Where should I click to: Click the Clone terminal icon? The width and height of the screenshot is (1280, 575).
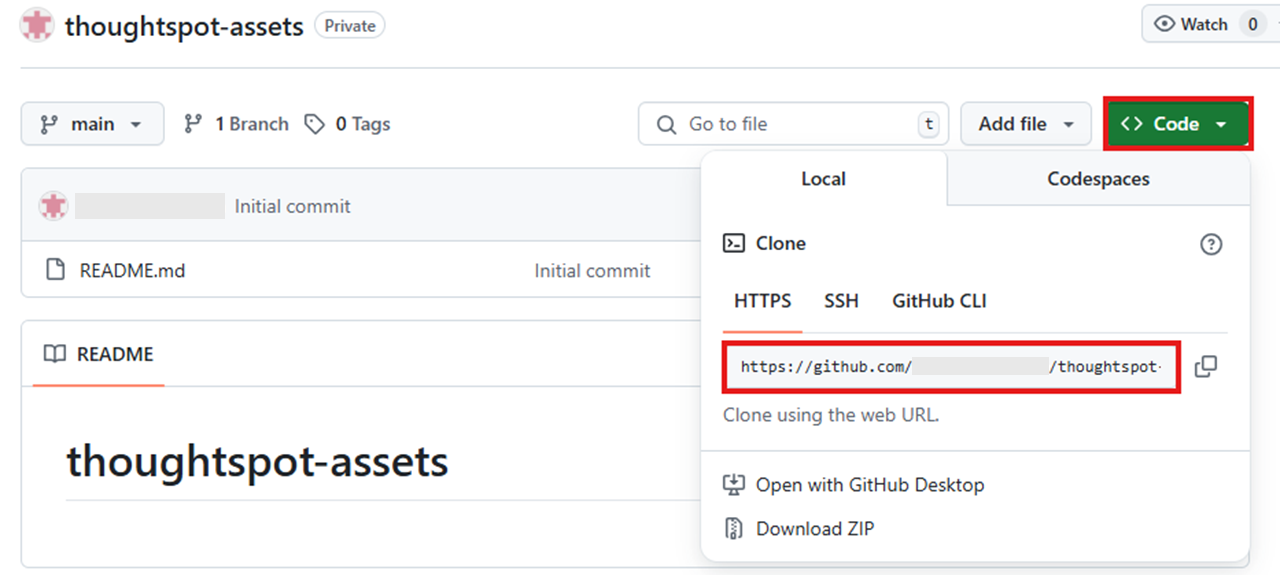[x=734, y=243]
